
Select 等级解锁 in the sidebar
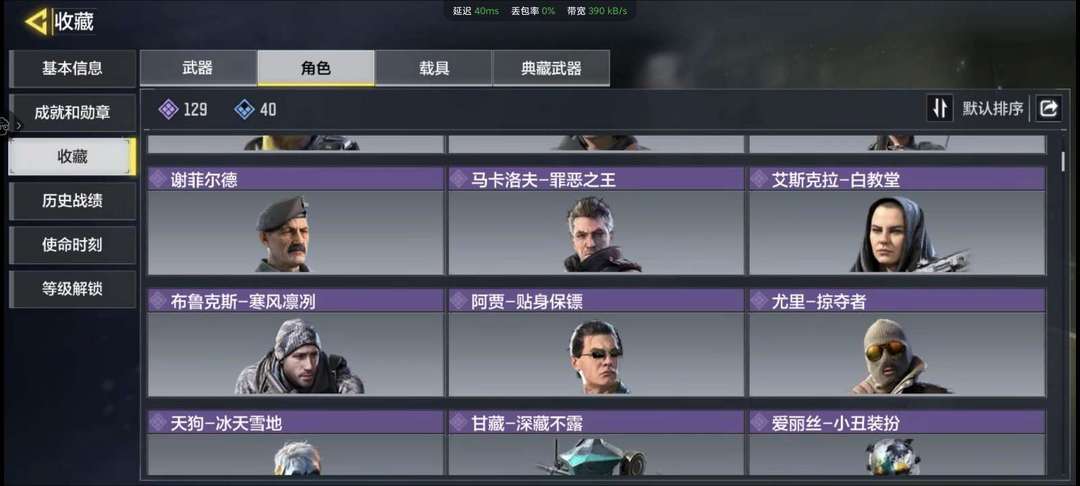pyautogui.click(x=72, y=289)
